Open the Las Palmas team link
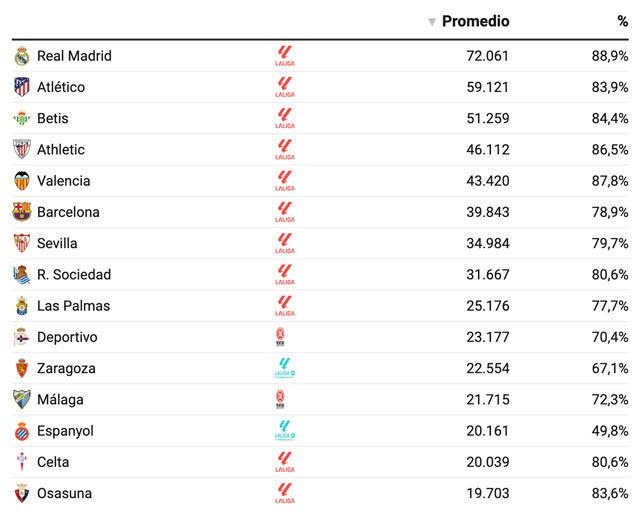This screenshot has width=640, height=512. [x=73, y=306]
